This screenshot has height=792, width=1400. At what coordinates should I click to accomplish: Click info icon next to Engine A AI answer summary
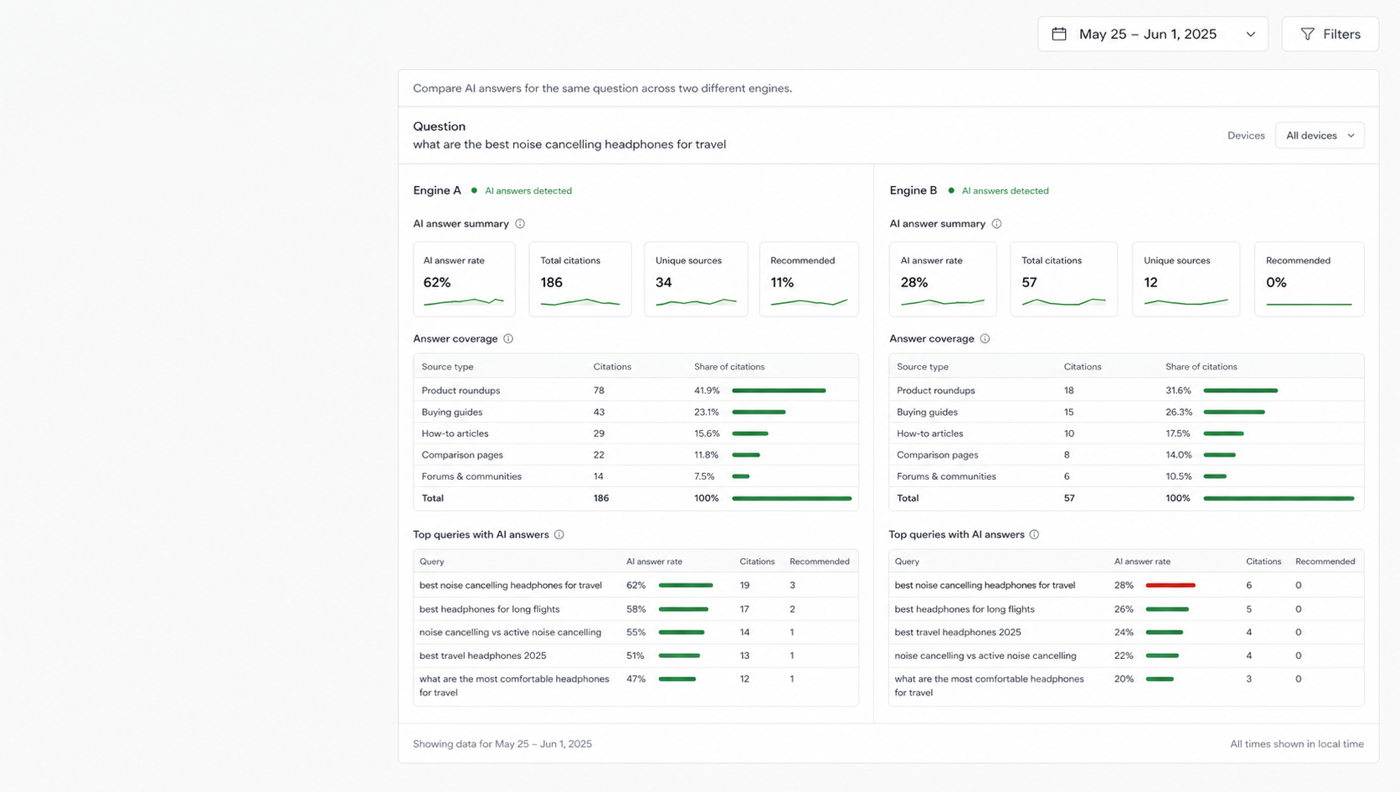520,224
